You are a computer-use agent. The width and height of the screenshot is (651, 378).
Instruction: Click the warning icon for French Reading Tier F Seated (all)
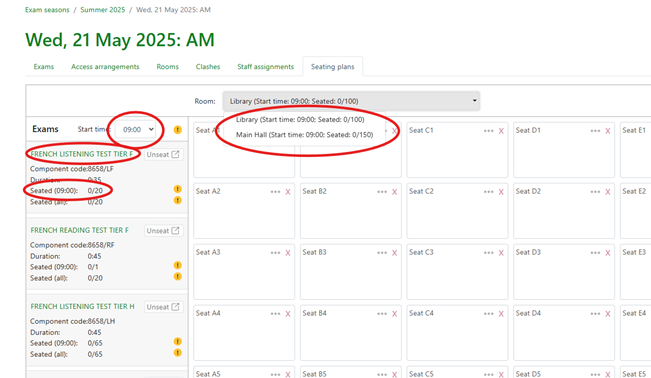coord(178,276)
